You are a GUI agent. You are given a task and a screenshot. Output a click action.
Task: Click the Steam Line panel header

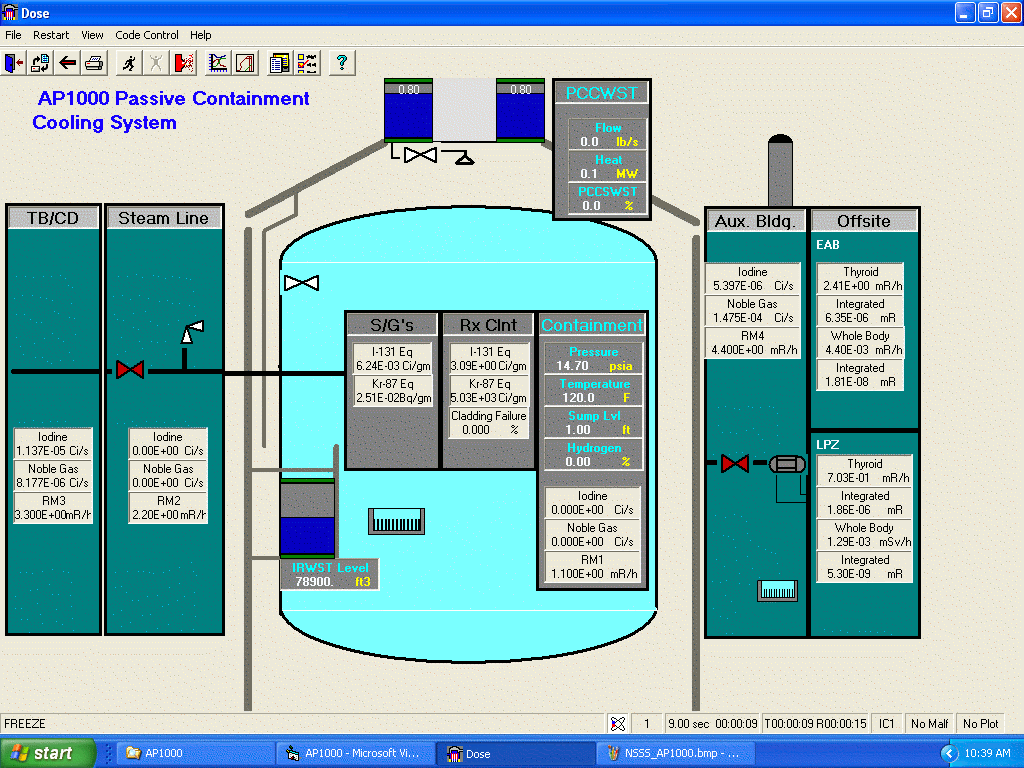163,218
